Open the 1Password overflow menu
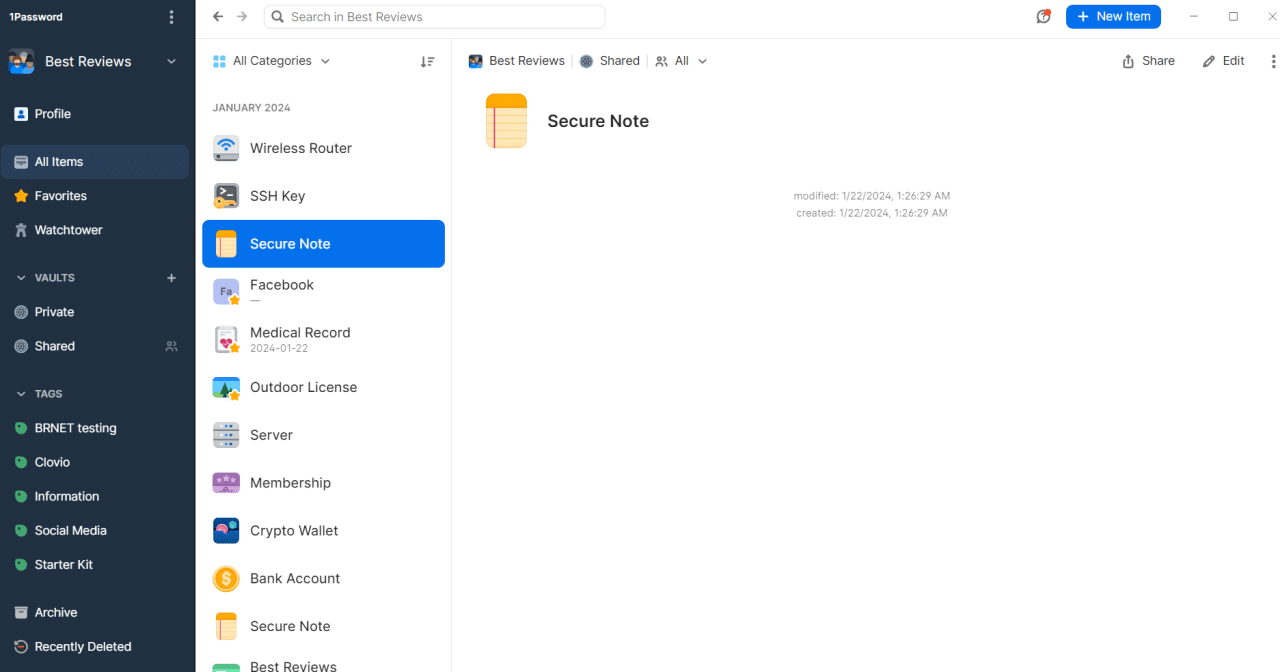Screen dimensions: 1280x672 click(171, 16)
